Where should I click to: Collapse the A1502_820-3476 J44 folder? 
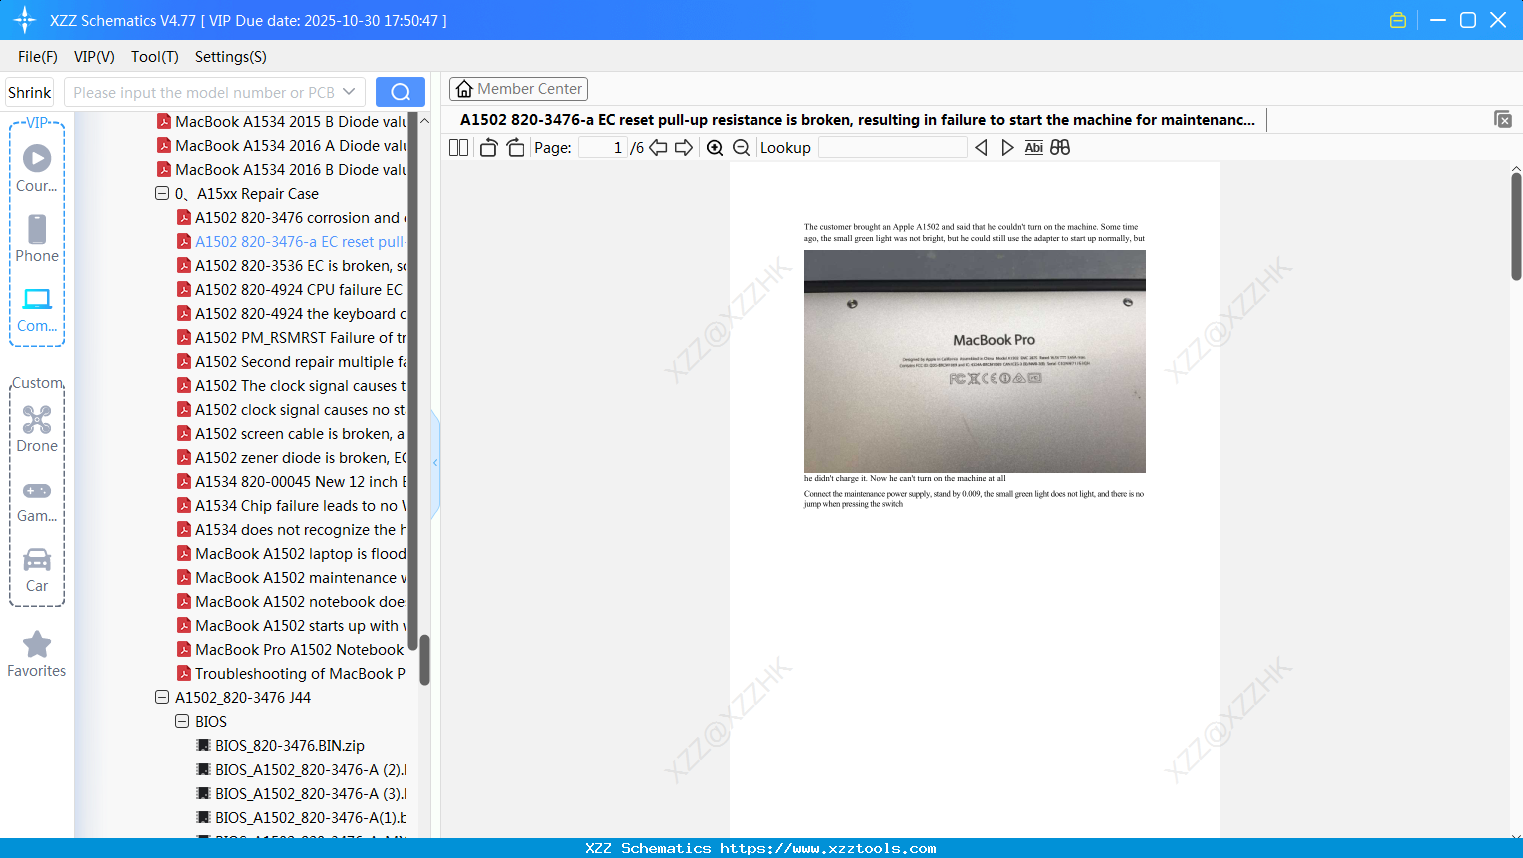[162, 698]
